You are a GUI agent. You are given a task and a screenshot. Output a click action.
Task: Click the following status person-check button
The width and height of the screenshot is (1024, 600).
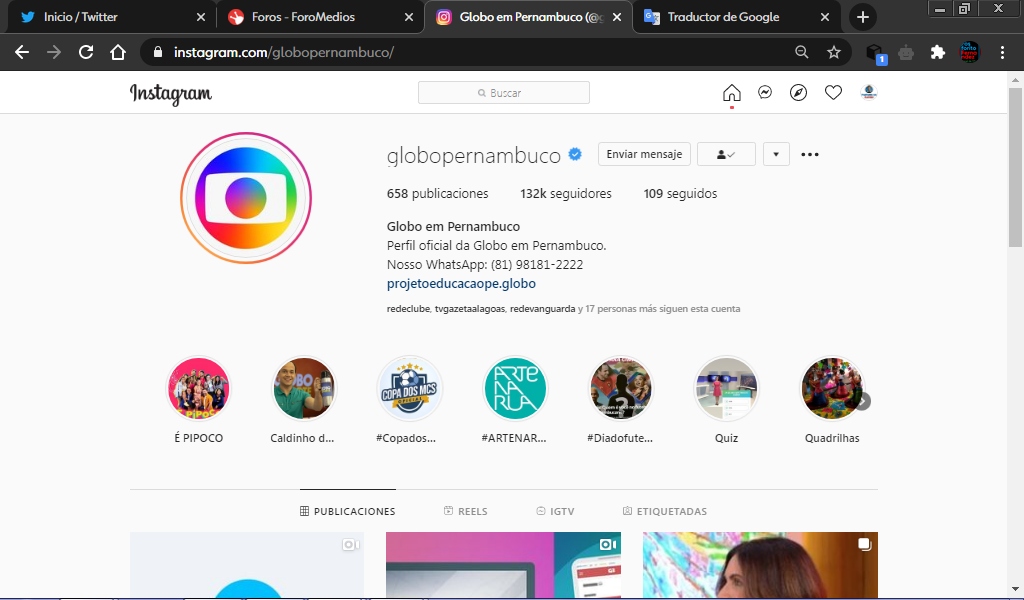click(726, 154)
